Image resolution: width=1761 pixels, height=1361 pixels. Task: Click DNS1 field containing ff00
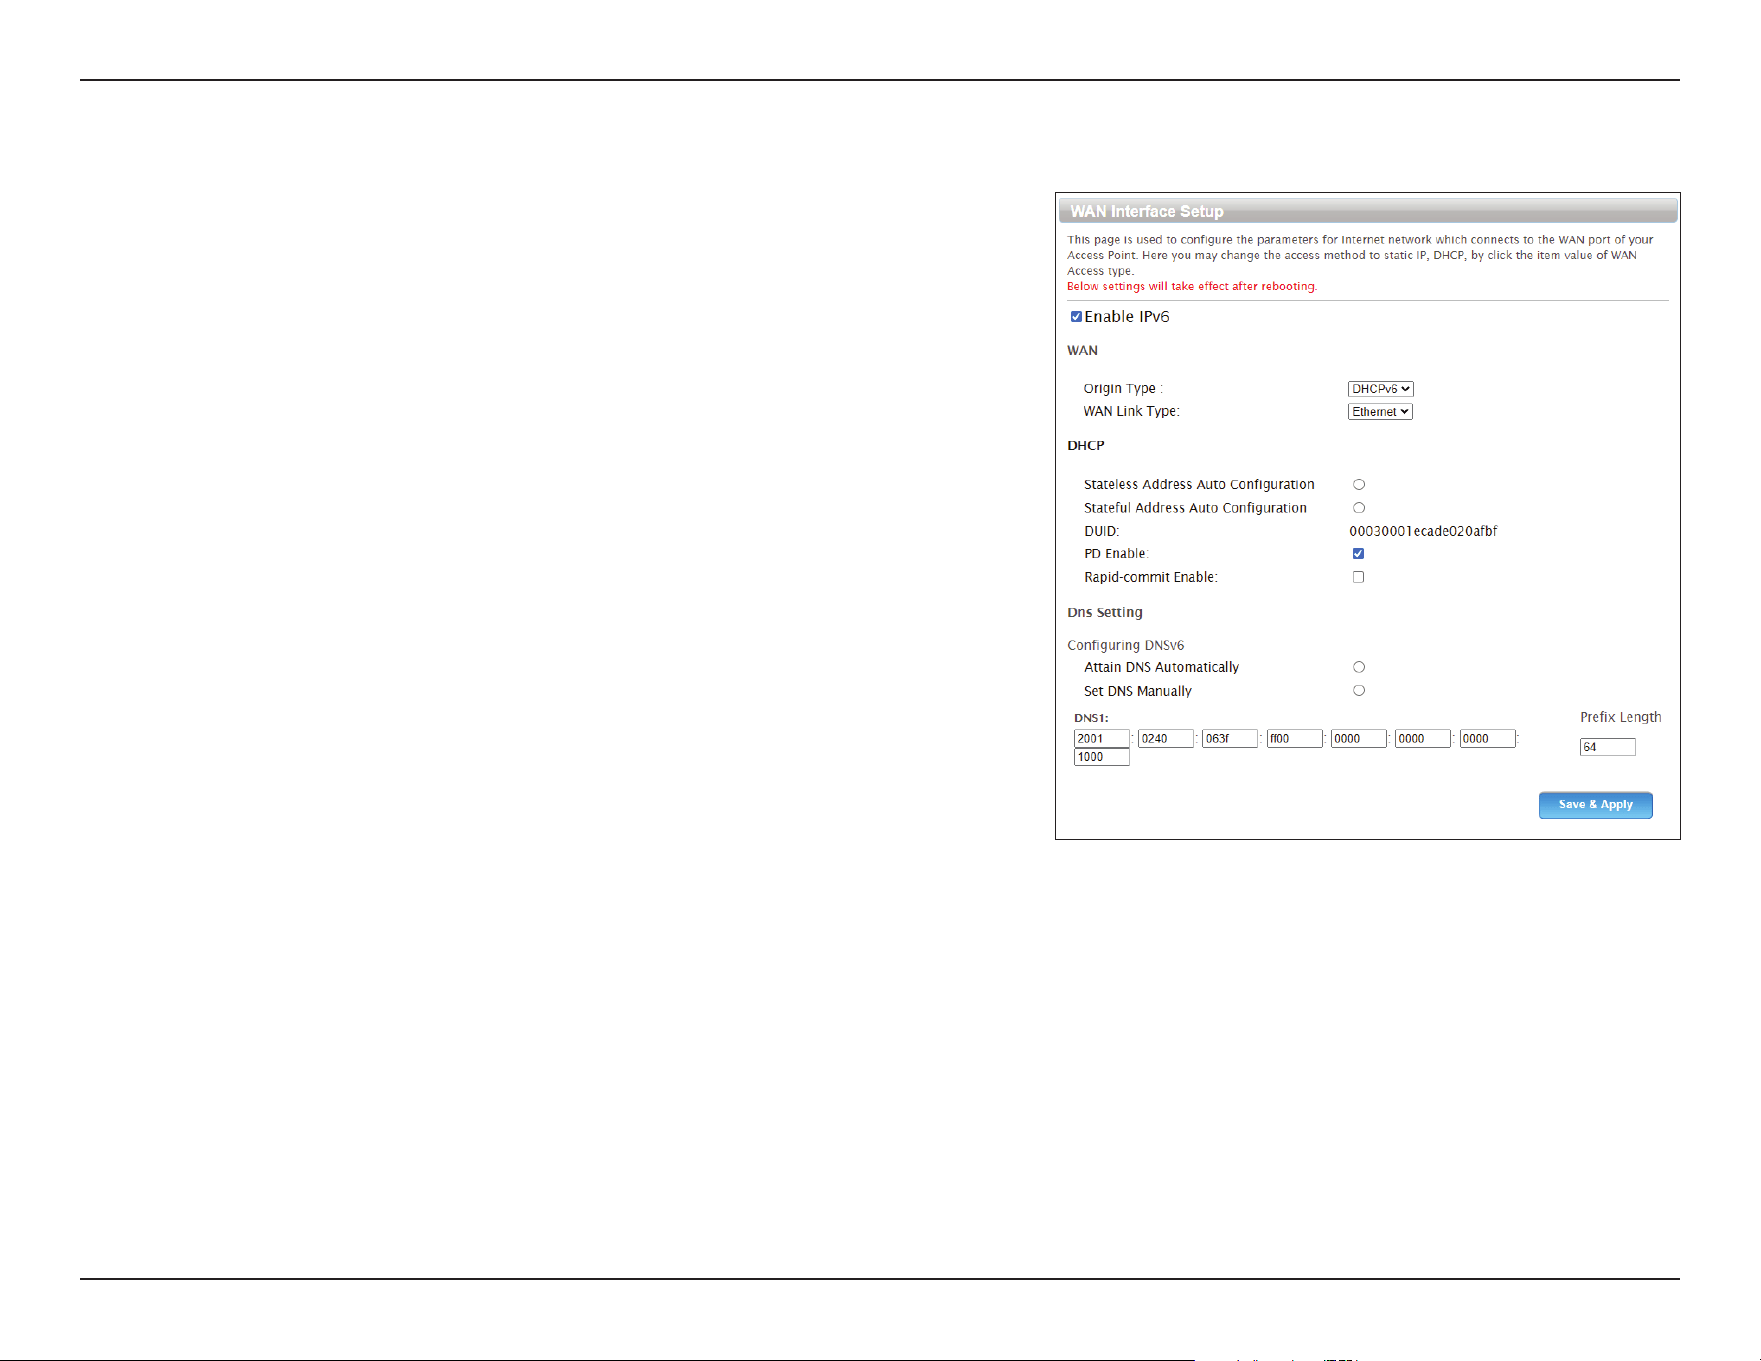(x=1294, y=739)
